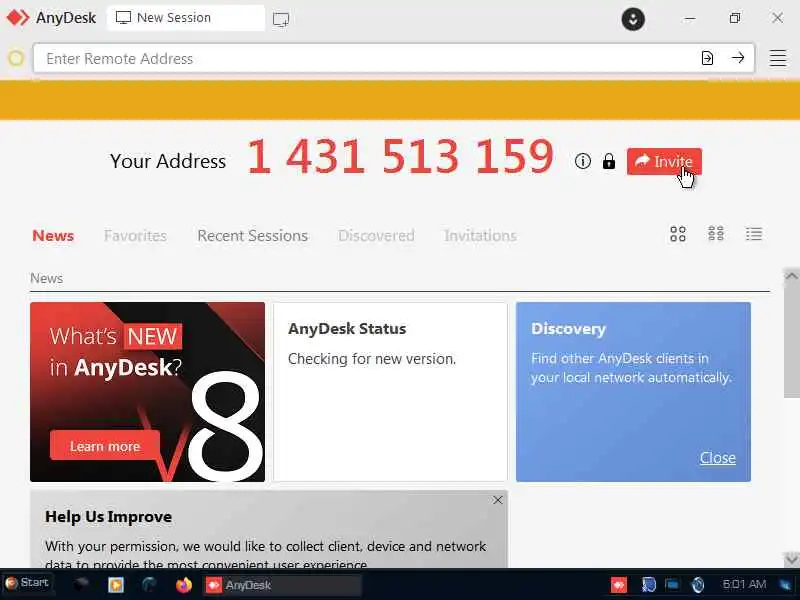
Task: Click the black download arrow icon
Action: [633, 19]
